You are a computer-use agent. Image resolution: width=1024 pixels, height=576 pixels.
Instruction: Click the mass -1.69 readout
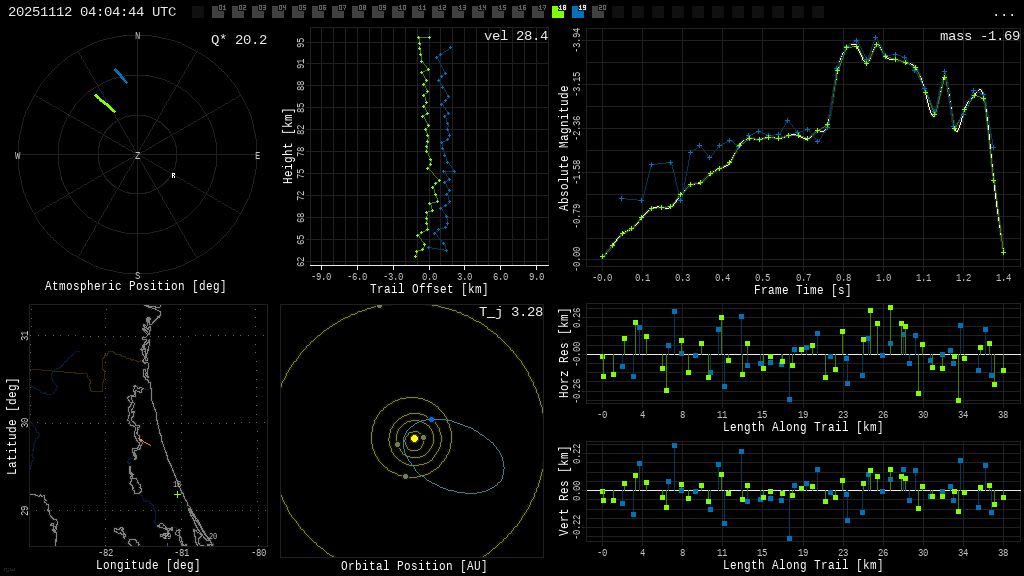[x=979, y=36]
